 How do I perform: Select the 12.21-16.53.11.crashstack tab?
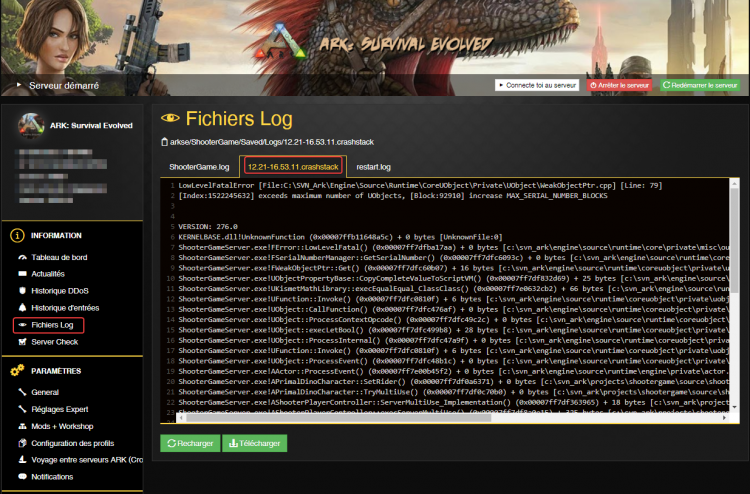click(292, 166)
